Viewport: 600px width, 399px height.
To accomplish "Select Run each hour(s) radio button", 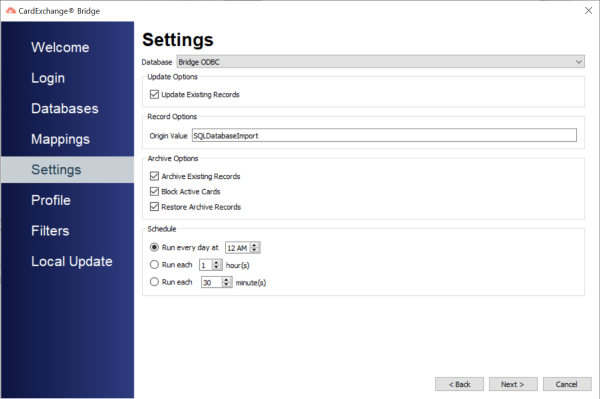I will tap(154, 264).
